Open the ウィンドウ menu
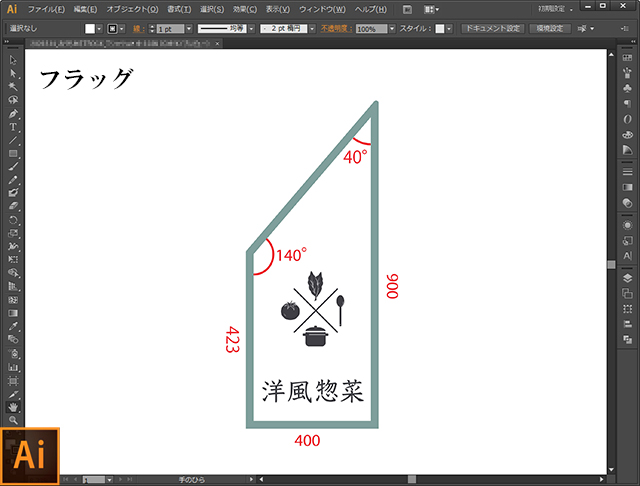 (x=322, y=9)
